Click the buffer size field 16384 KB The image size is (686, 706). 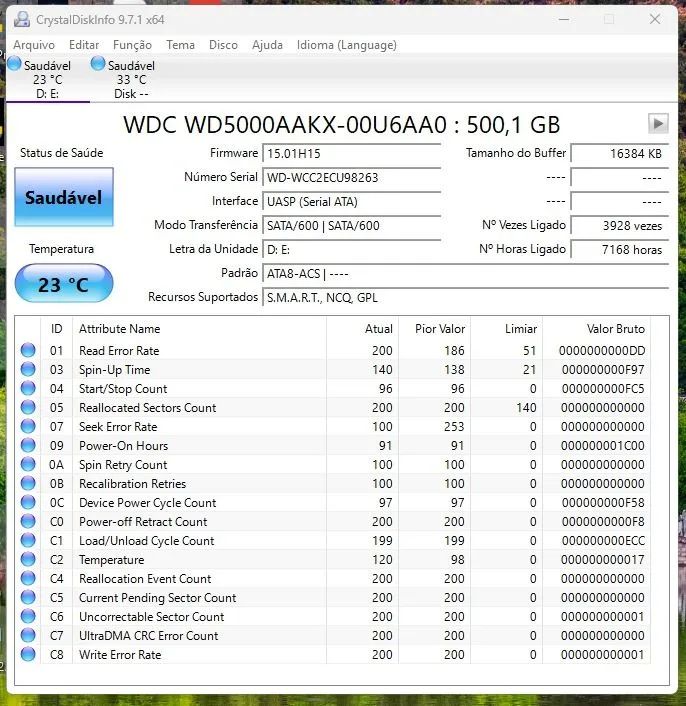pyautogui.click(x=620, y=154)
